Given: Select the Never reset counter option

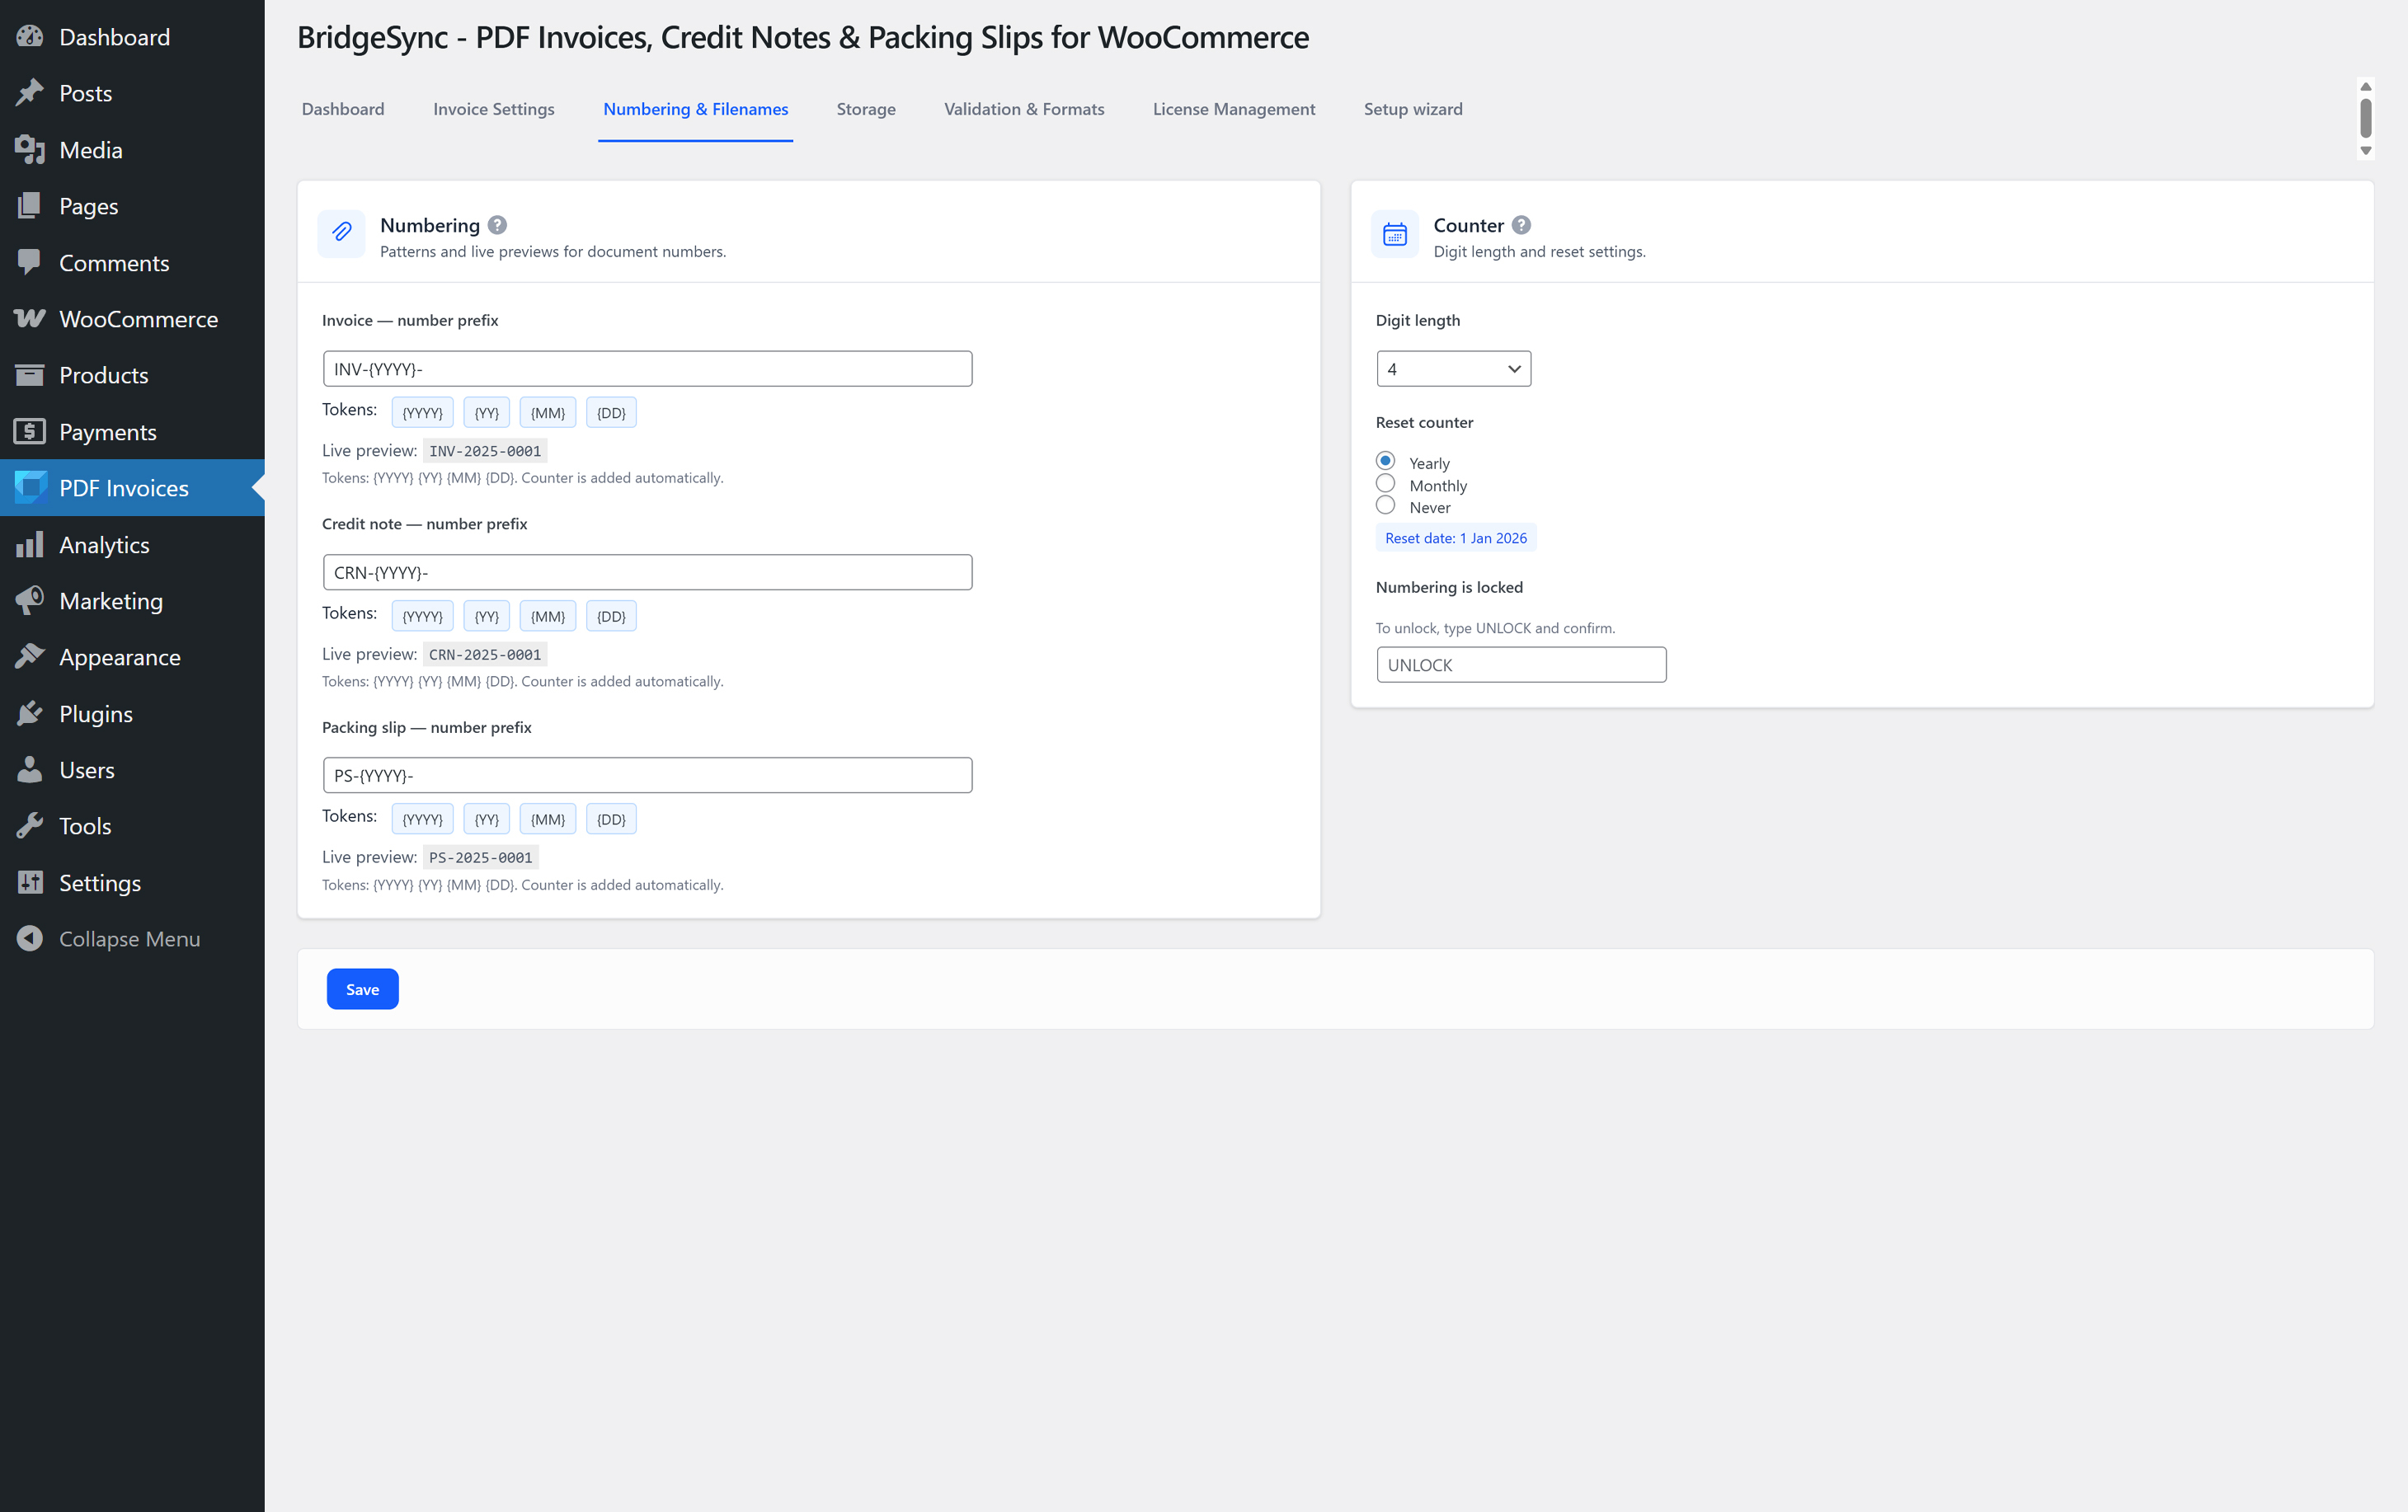Looking at the screenshot, I should 1385,506.
